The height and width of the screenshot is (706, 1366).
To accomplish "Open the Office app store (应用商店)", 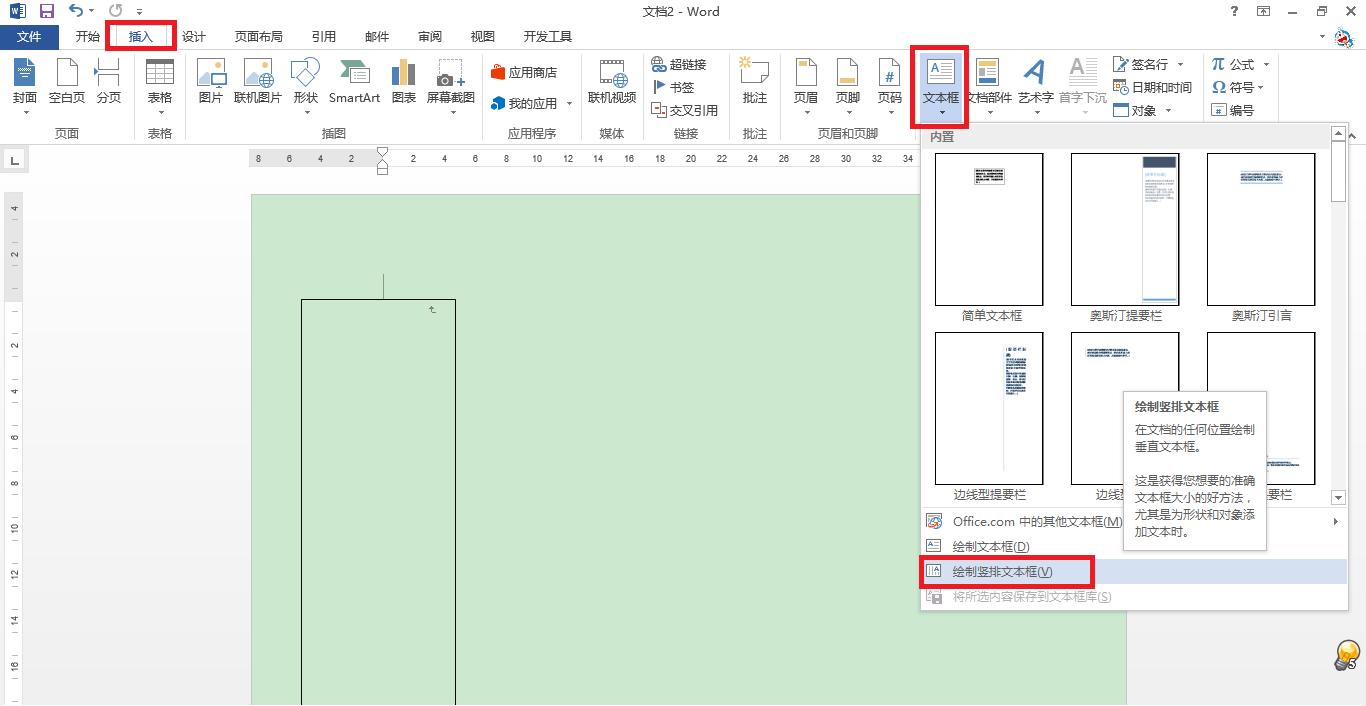I will (524, 73).
